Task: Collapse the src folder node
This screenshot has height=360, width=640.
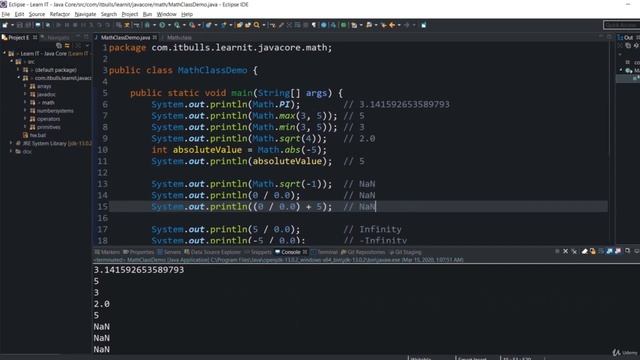Action: (x=12, y=62)
